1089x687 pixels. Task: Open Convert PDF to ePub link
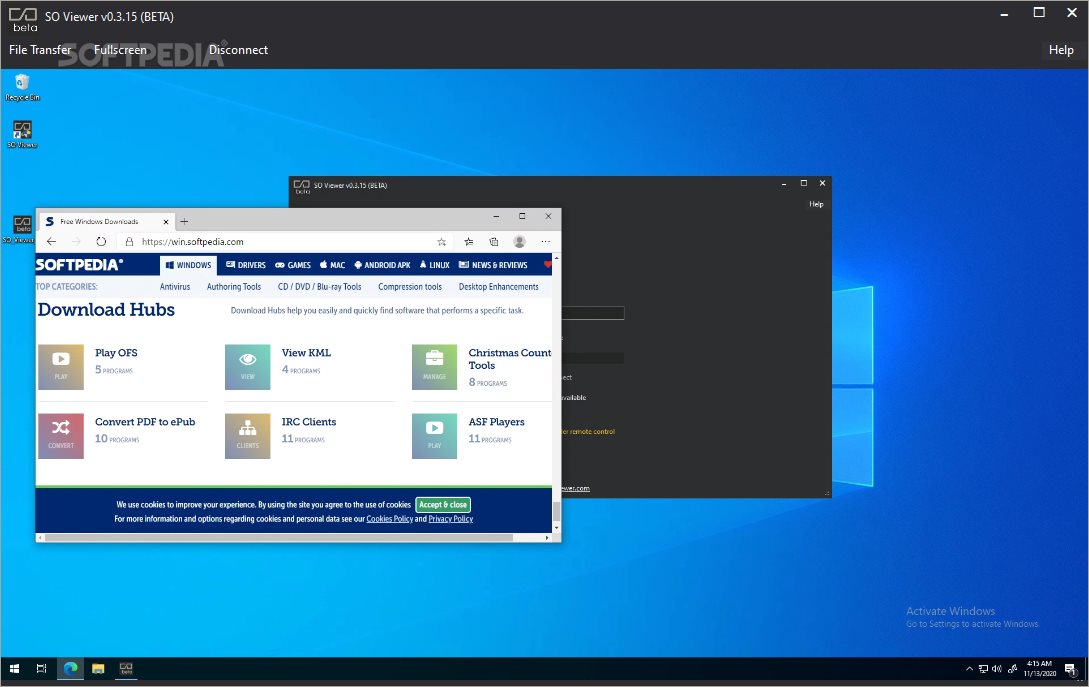point(145,422)
